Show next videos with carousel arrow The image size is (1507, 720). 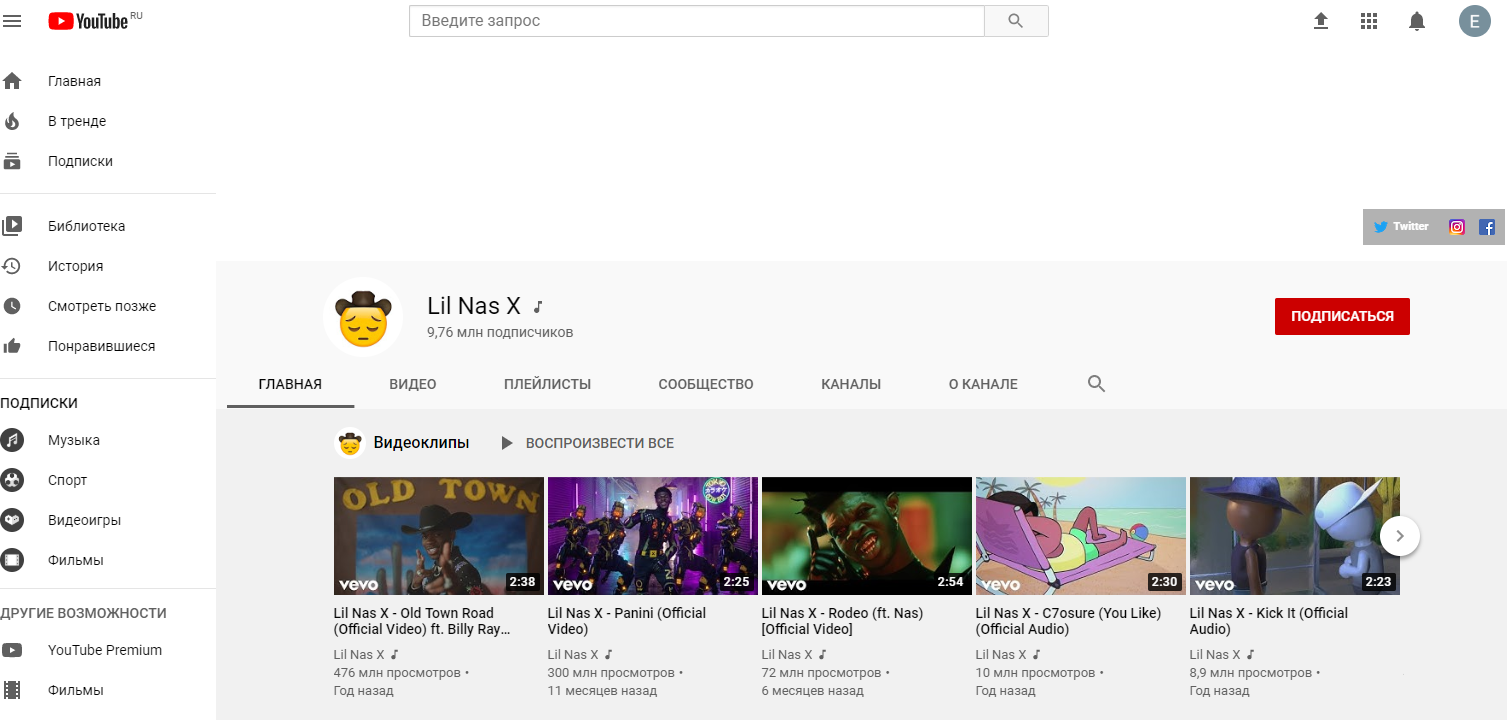tap(1400, 536)
